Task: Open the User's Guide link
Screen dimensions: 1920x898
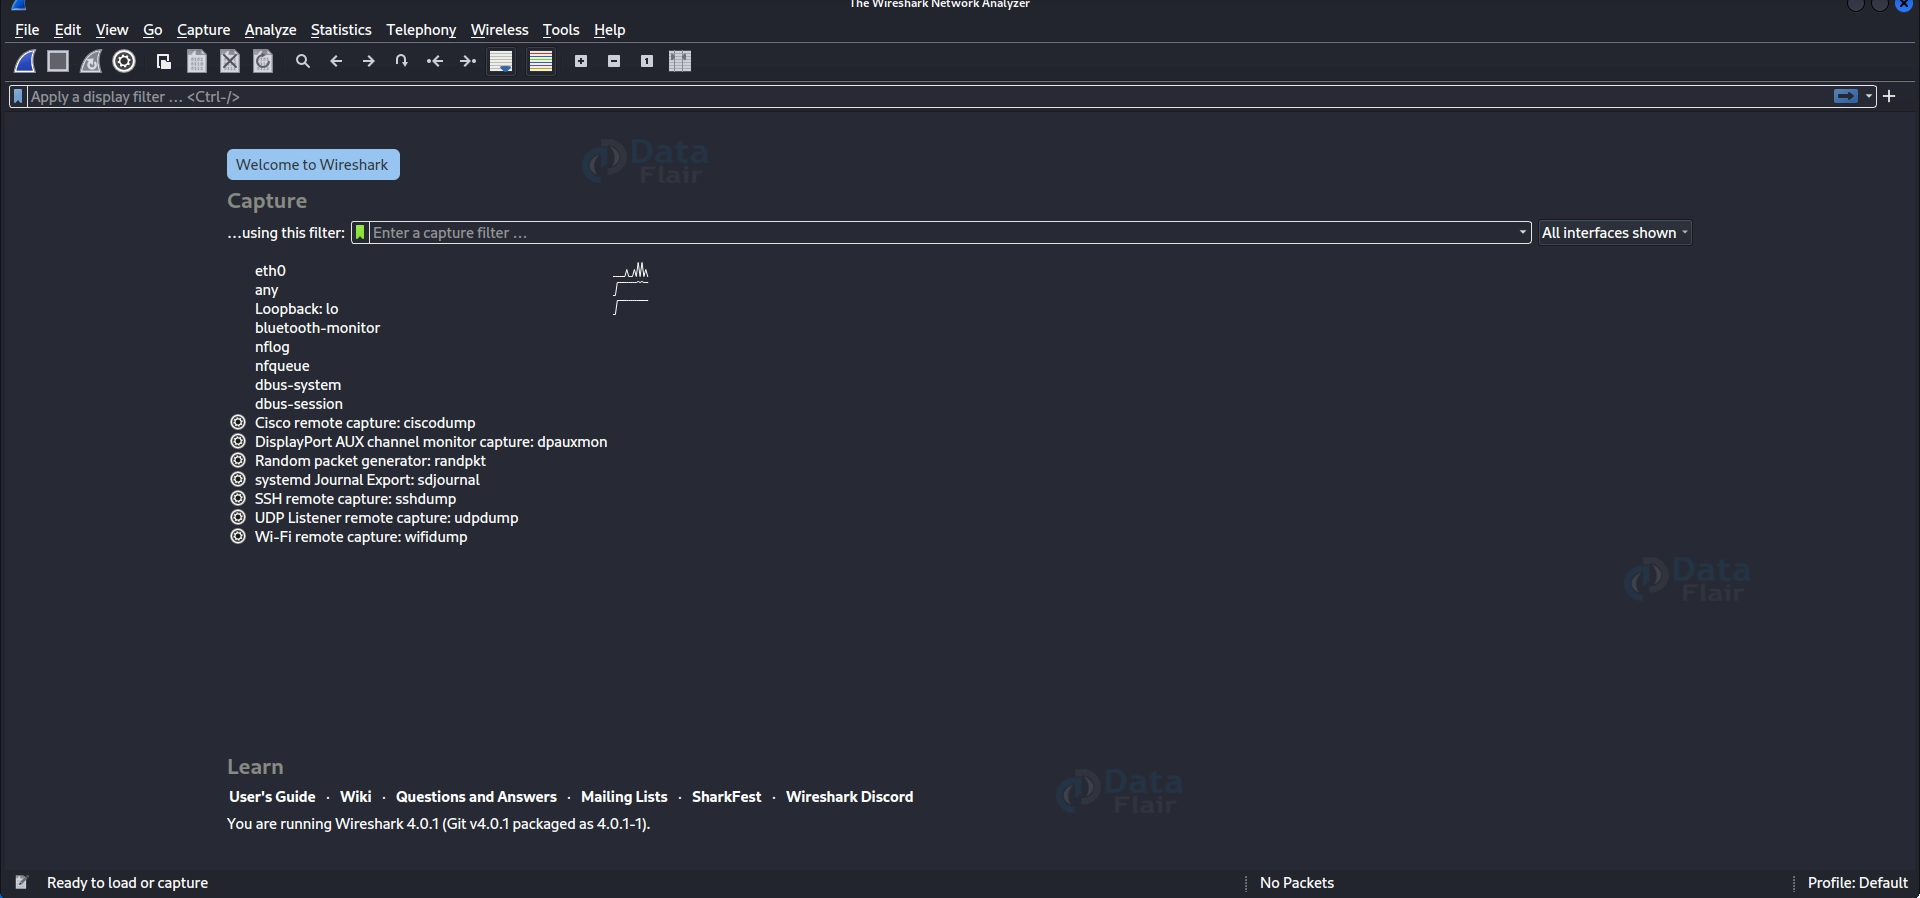Action: 272,797
